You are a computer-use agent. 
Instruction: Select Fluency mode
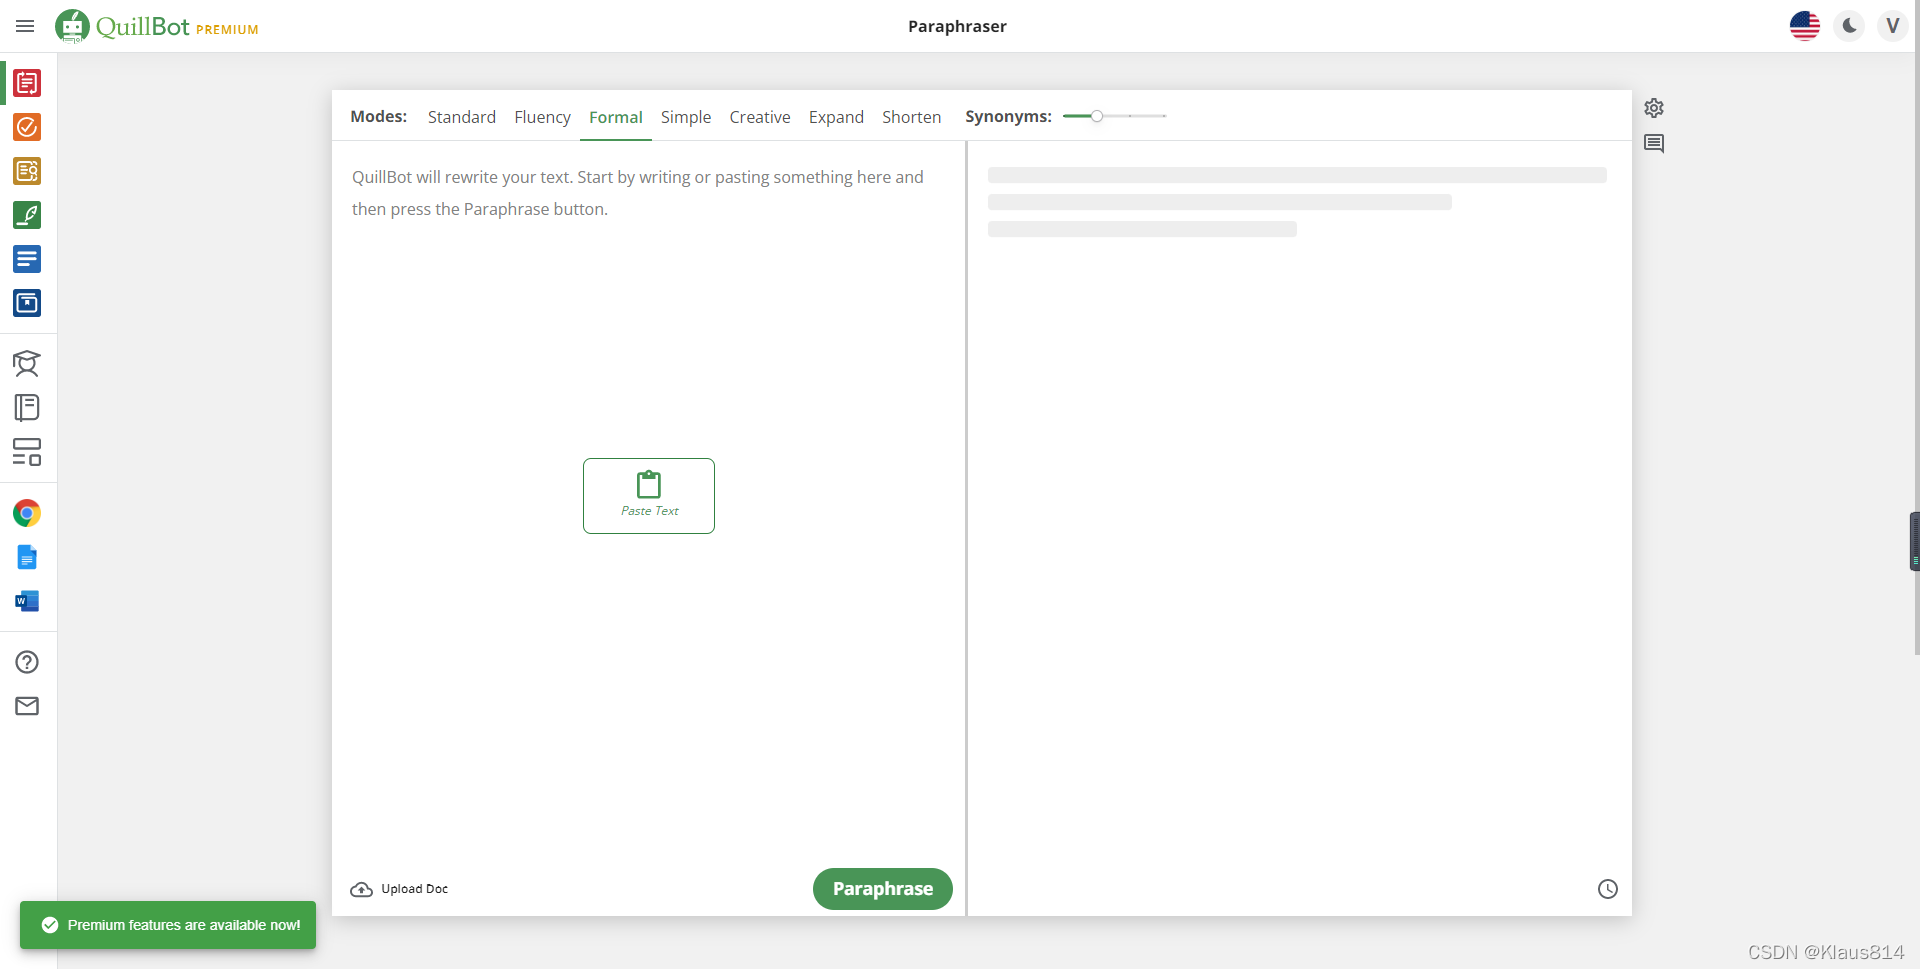coord(542,117)
